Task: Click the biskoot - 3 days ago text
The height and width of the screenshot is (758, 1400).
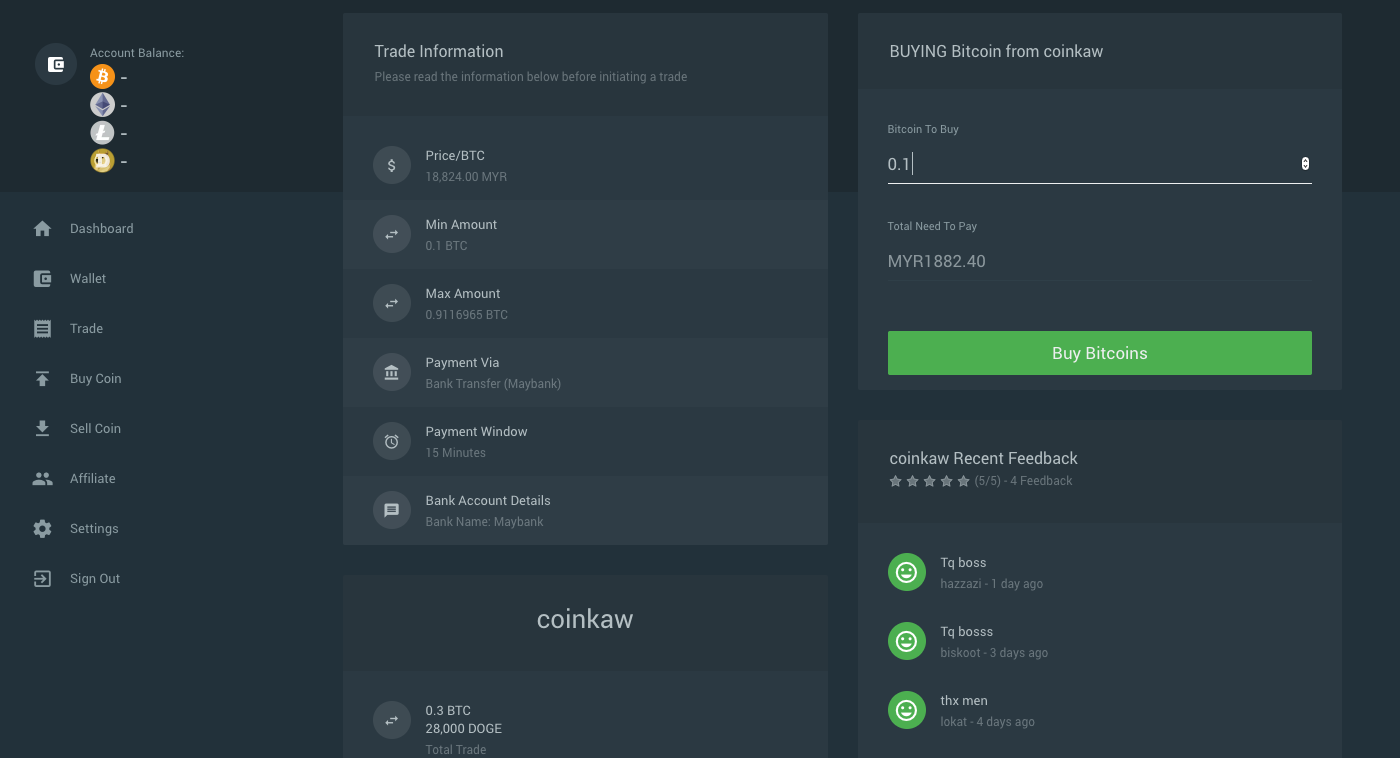Action: click(x=994, y=653)
